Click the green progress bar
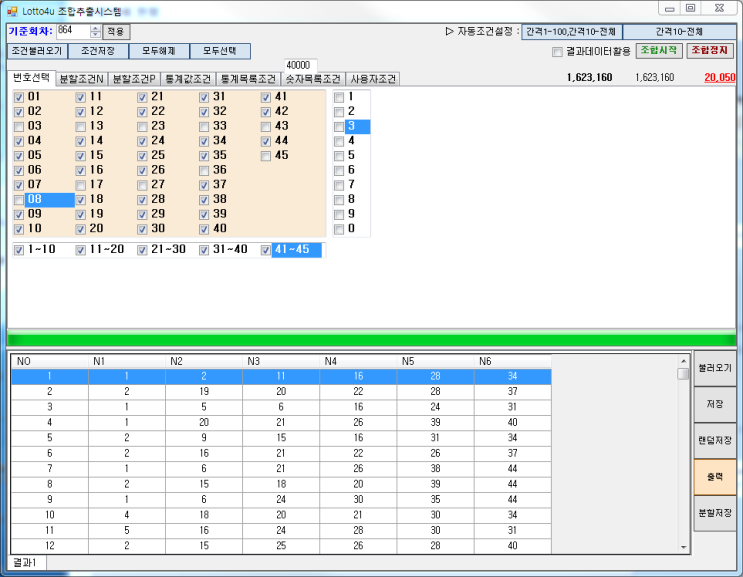Viewport: 743px width, 577px height. click(x=372, y=340)
